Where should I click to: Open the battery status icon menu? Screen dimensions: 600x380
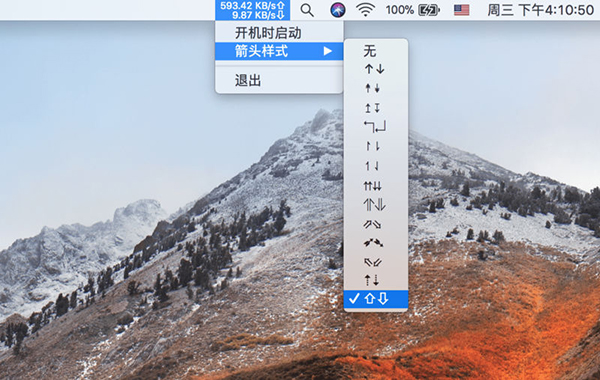429,10
